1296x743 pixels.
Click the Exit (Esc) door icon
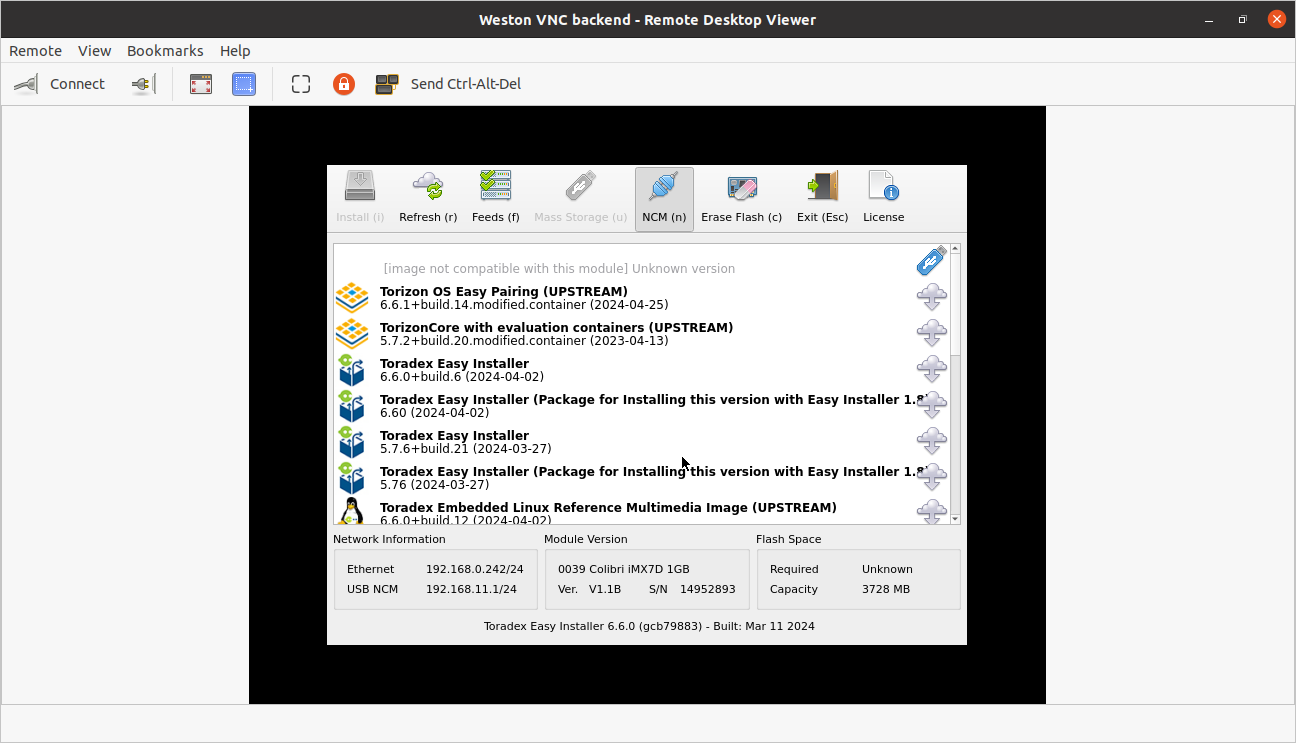[822, 187]
